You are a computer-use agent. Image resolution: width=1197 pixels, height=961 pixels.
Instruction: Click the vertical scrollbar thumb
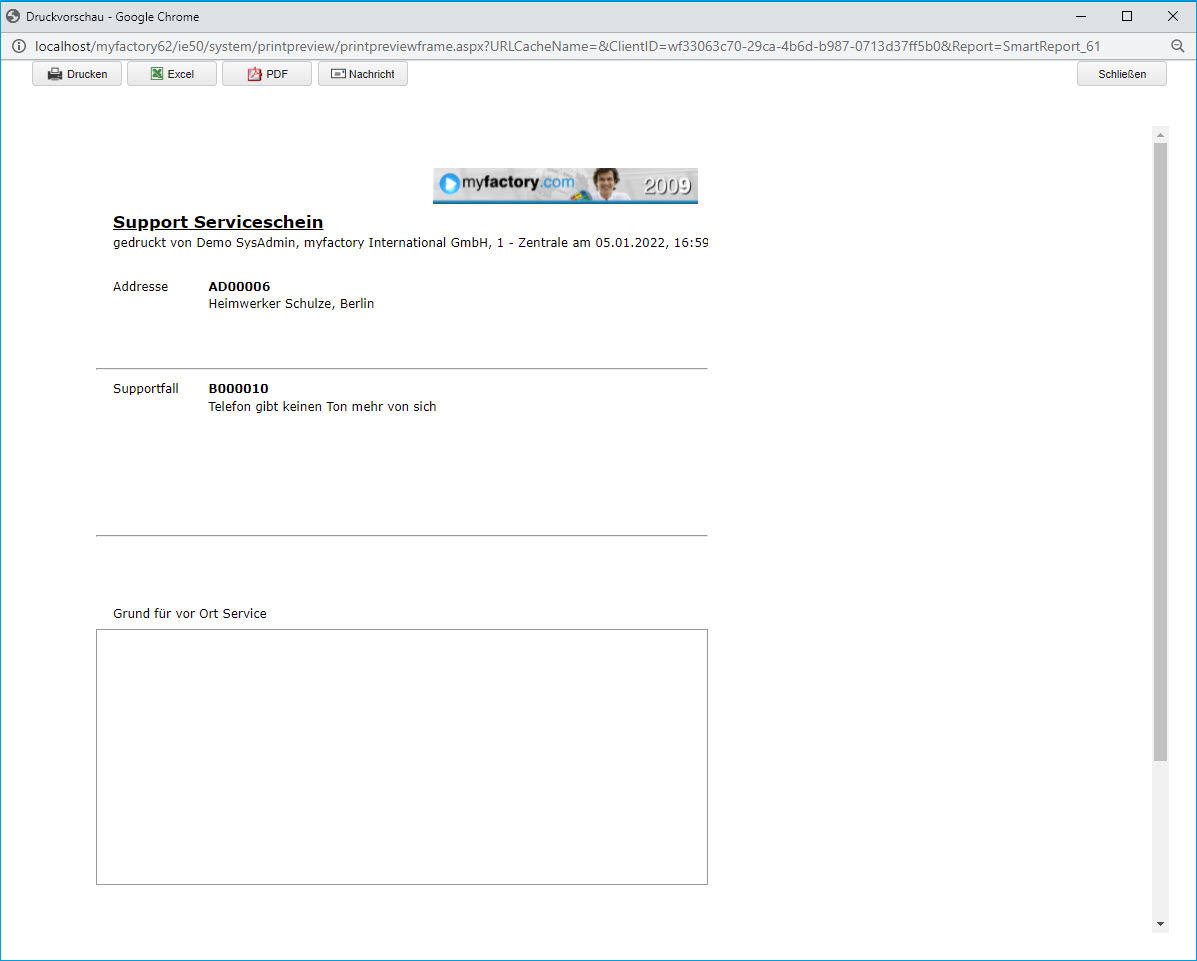click(1160, 451)
